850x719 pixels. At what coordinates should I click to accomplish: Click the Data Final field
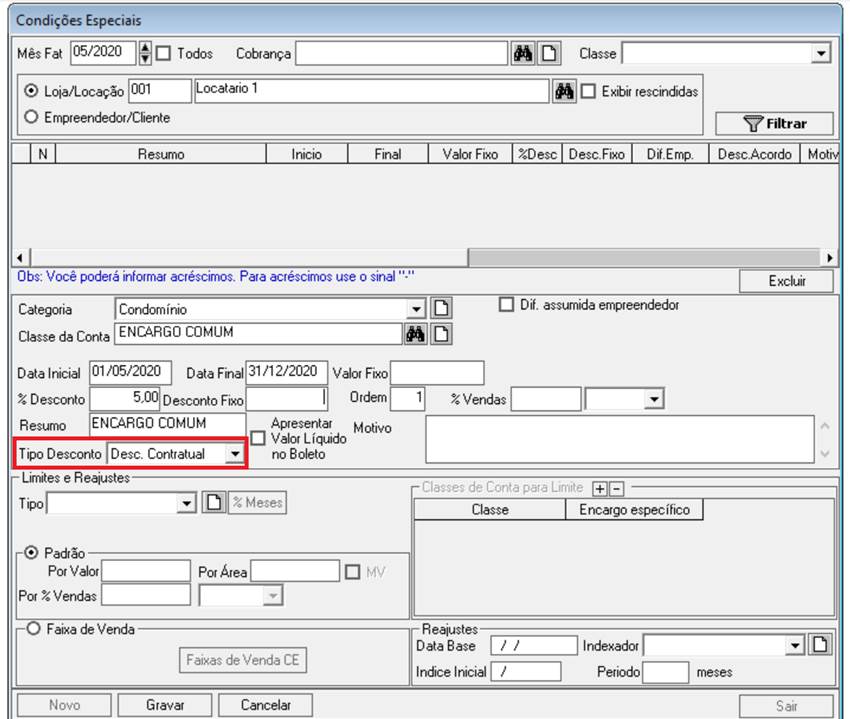(x=287, y=373)
